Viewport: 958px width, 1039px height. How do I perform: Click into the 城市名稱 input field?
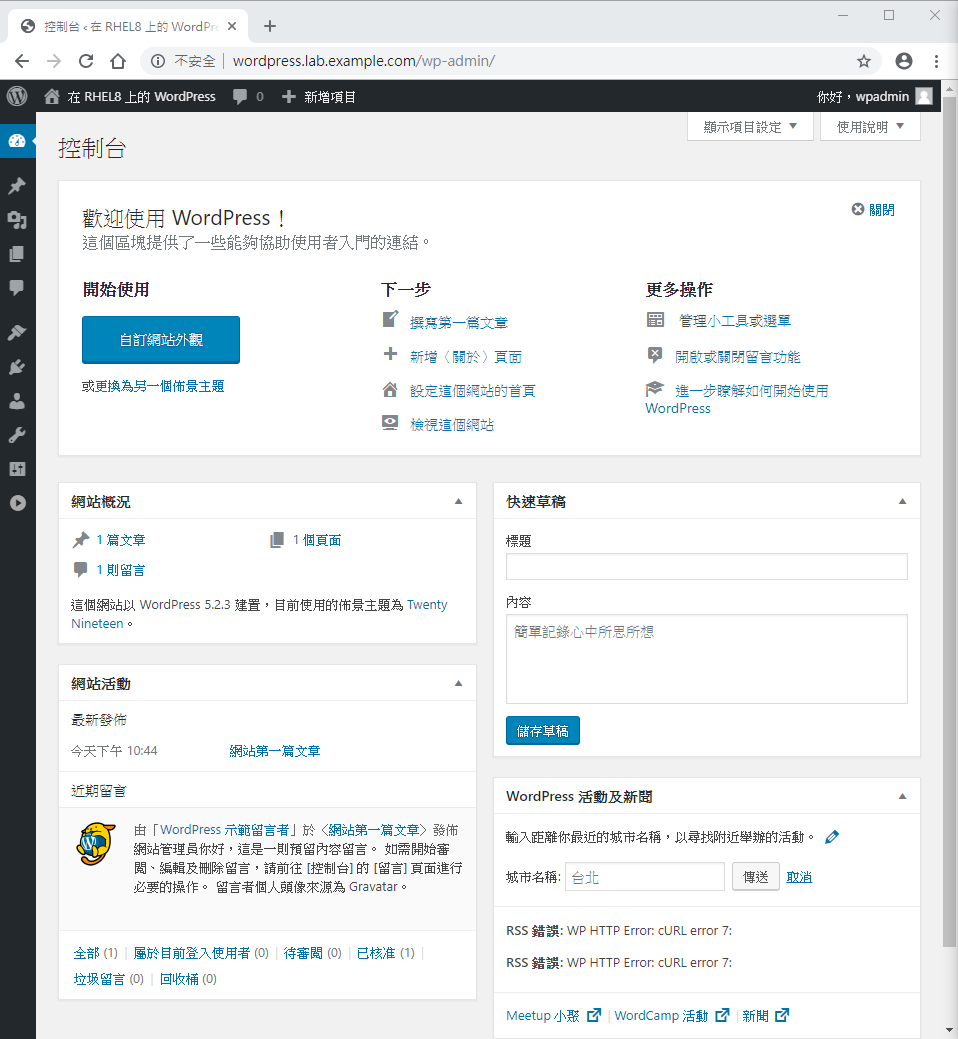click(645, 877)
